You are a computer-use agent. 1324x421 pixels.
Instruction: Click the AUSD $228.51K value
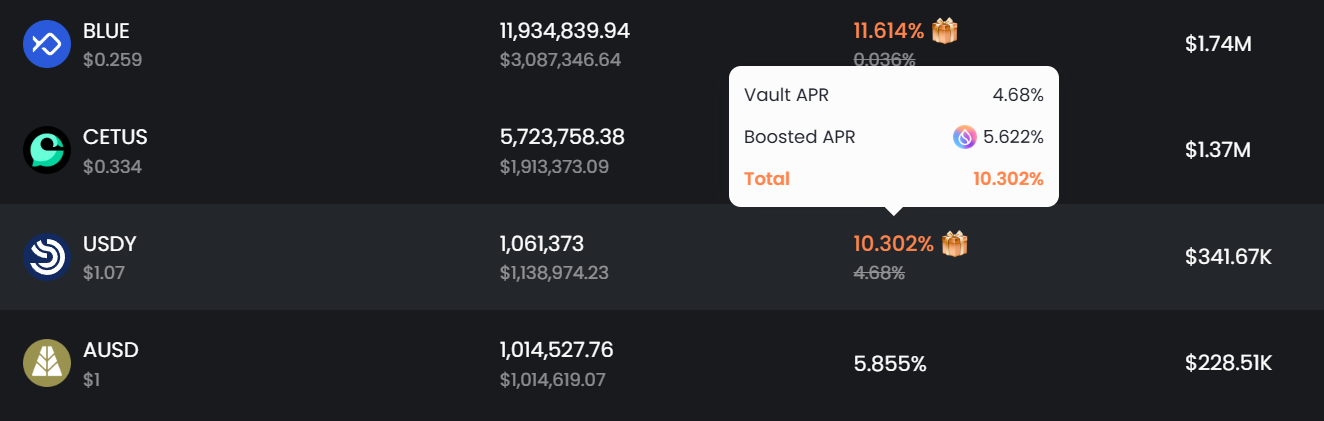coord(1228,363)
